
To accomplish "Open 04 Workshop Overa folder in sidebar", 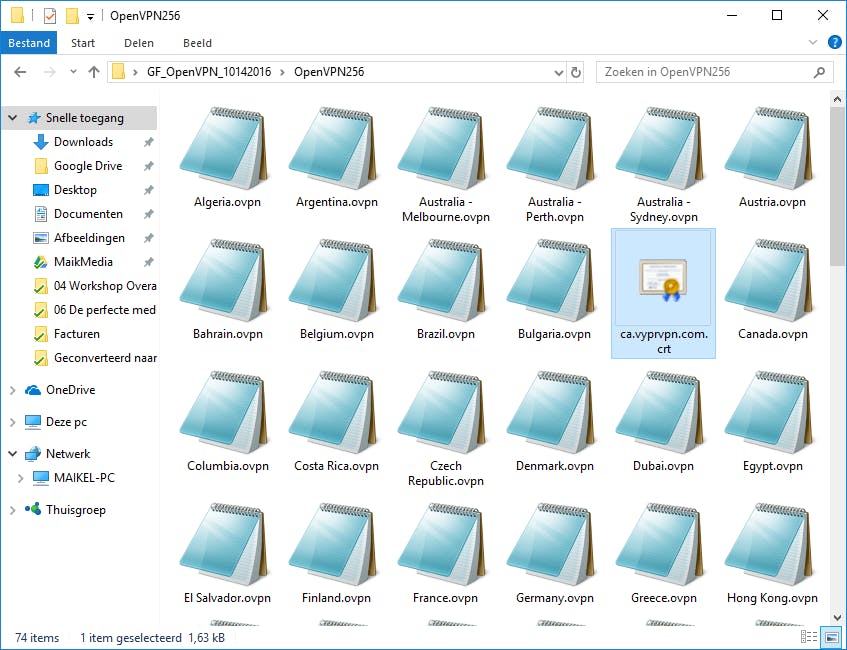I will click(x=105, y=286).
